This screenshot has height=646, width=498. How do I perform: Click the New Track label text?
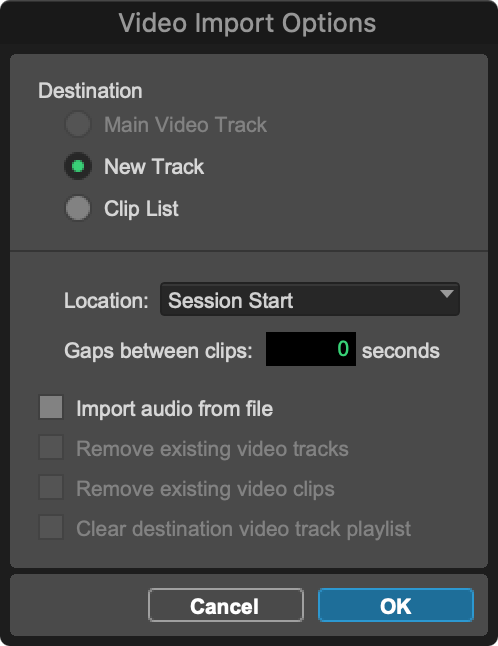point(154,167)
